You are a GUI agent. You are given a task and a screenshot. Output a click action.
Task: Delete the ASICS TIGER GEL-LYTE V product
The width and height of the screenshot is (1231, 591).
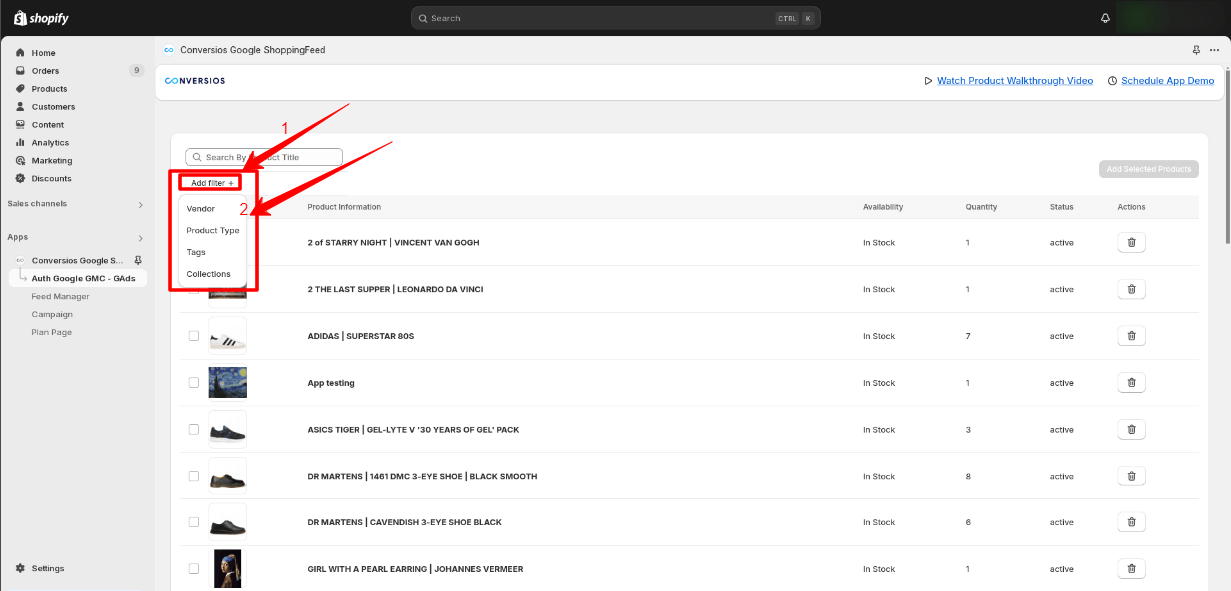[x=1131, y=429]
